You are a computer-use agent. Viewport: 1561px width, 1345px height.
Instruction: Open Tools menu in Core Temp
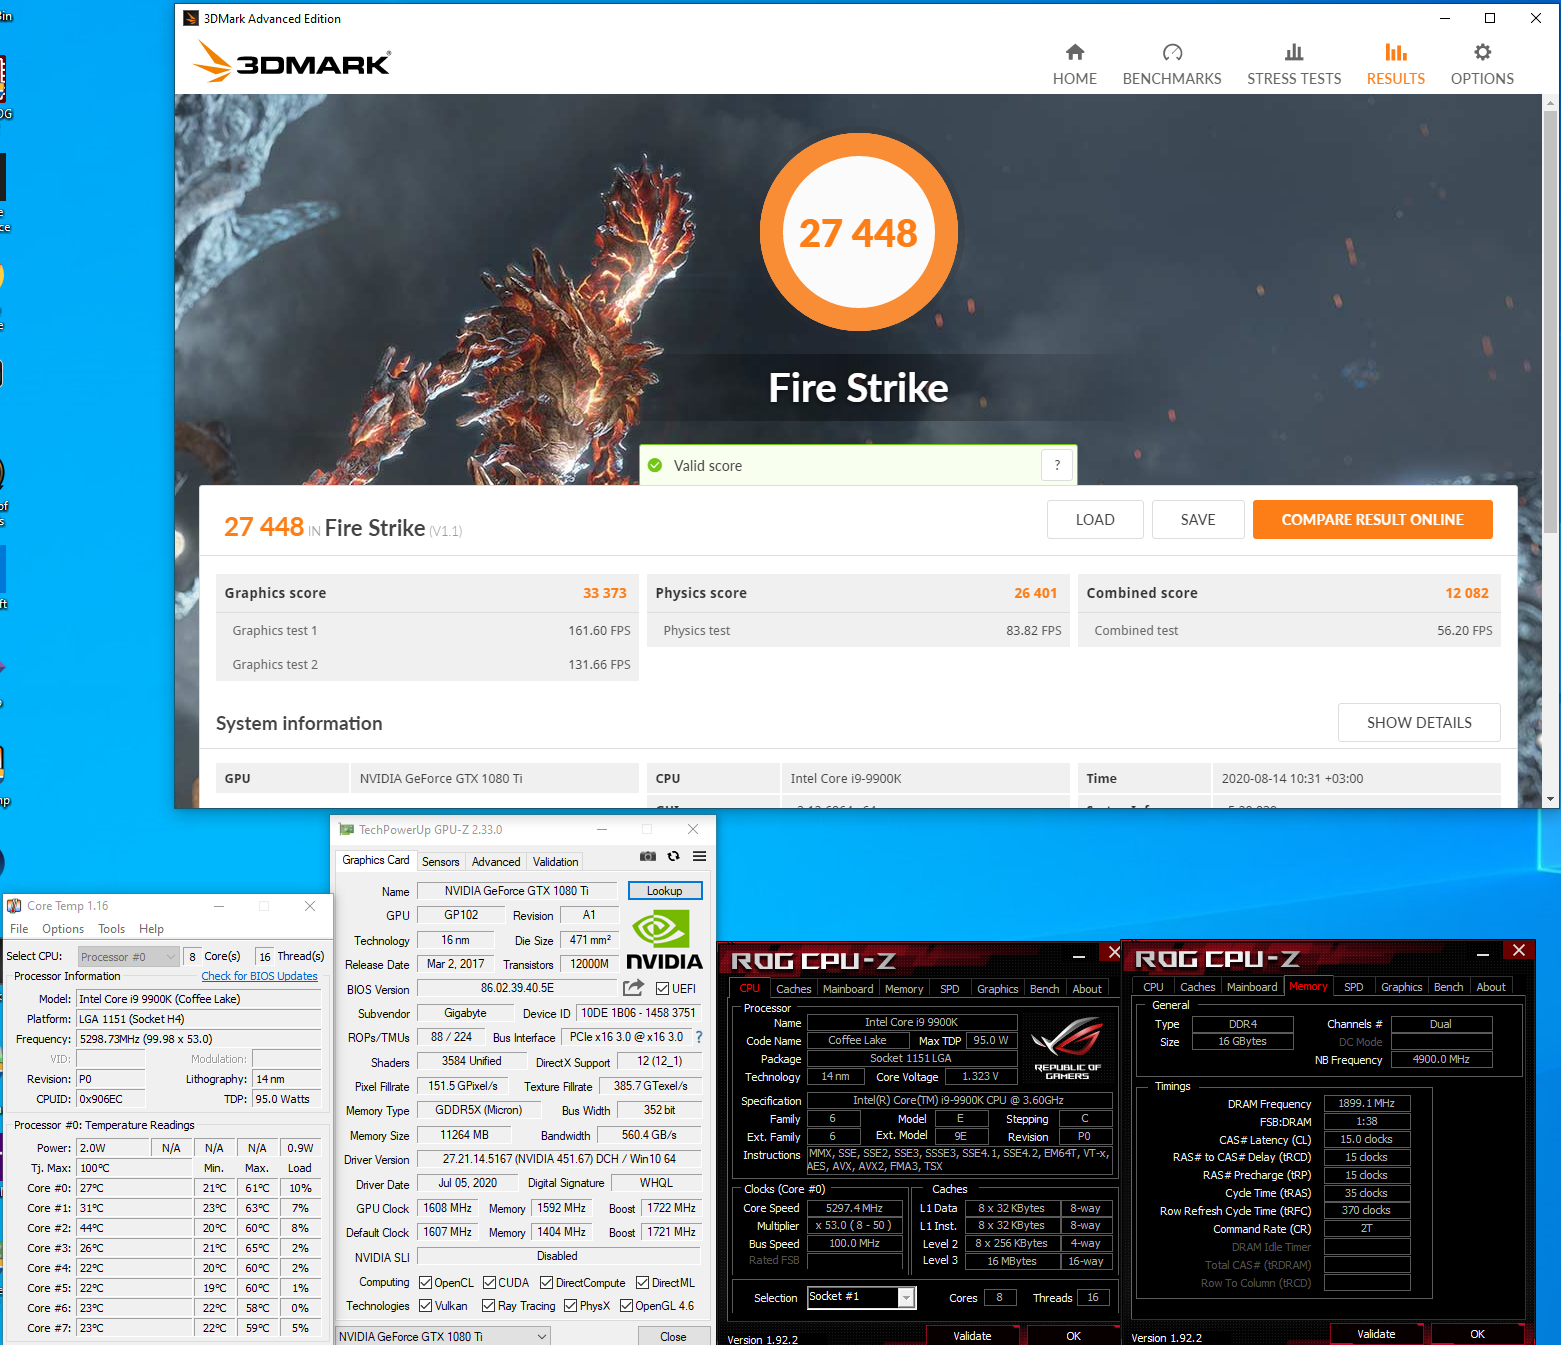112,929
